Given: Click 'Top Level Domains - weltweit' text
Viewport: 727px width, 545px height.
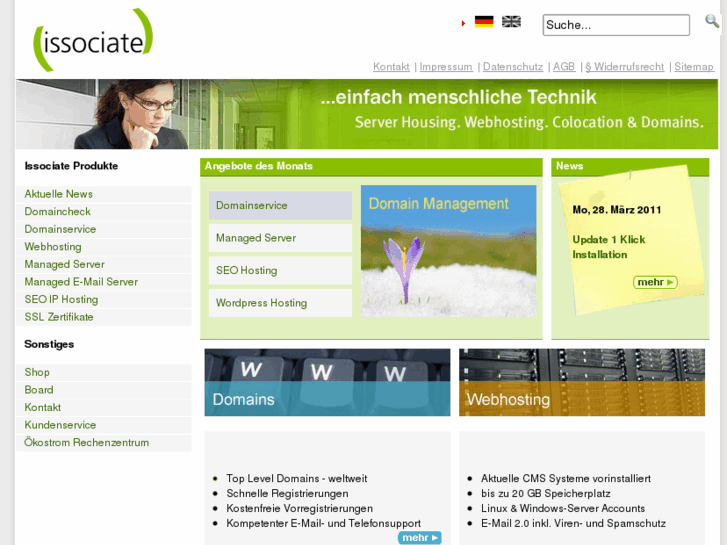Looking at the screenshot, I should (x=297, y=479).
